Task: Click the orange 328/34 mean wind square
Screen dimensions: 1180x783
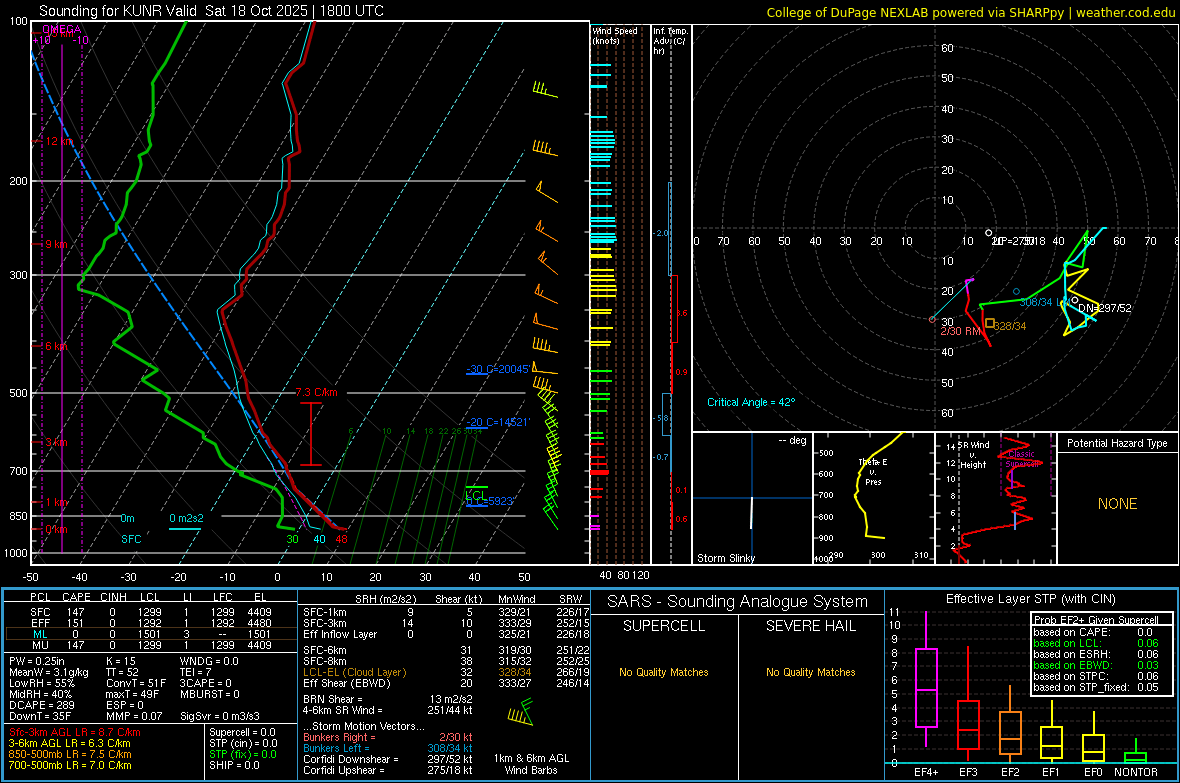Action: pyautogui.click(x=990, y=324)
